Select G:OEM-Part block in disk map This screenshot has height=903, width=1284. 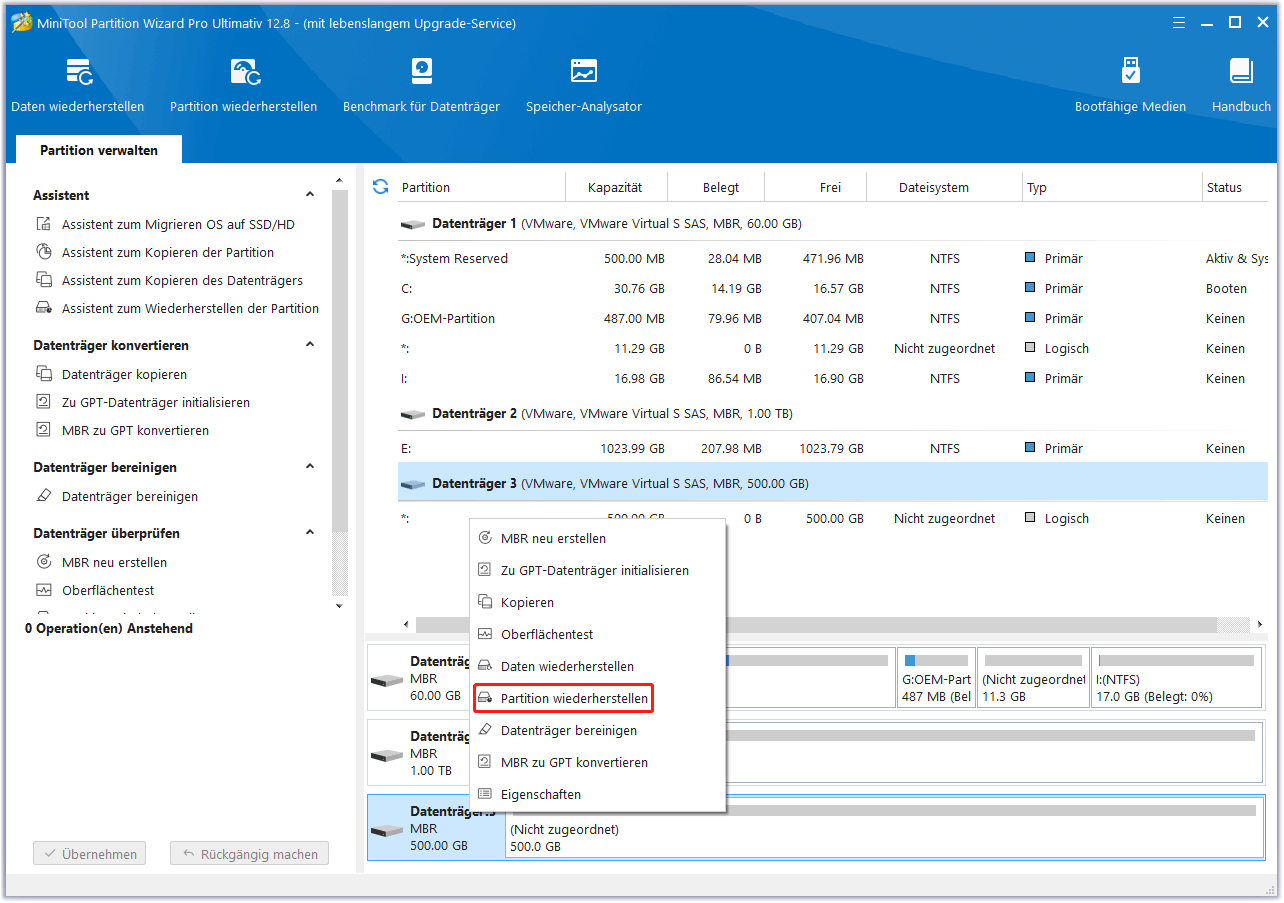[x=936, y=677]
